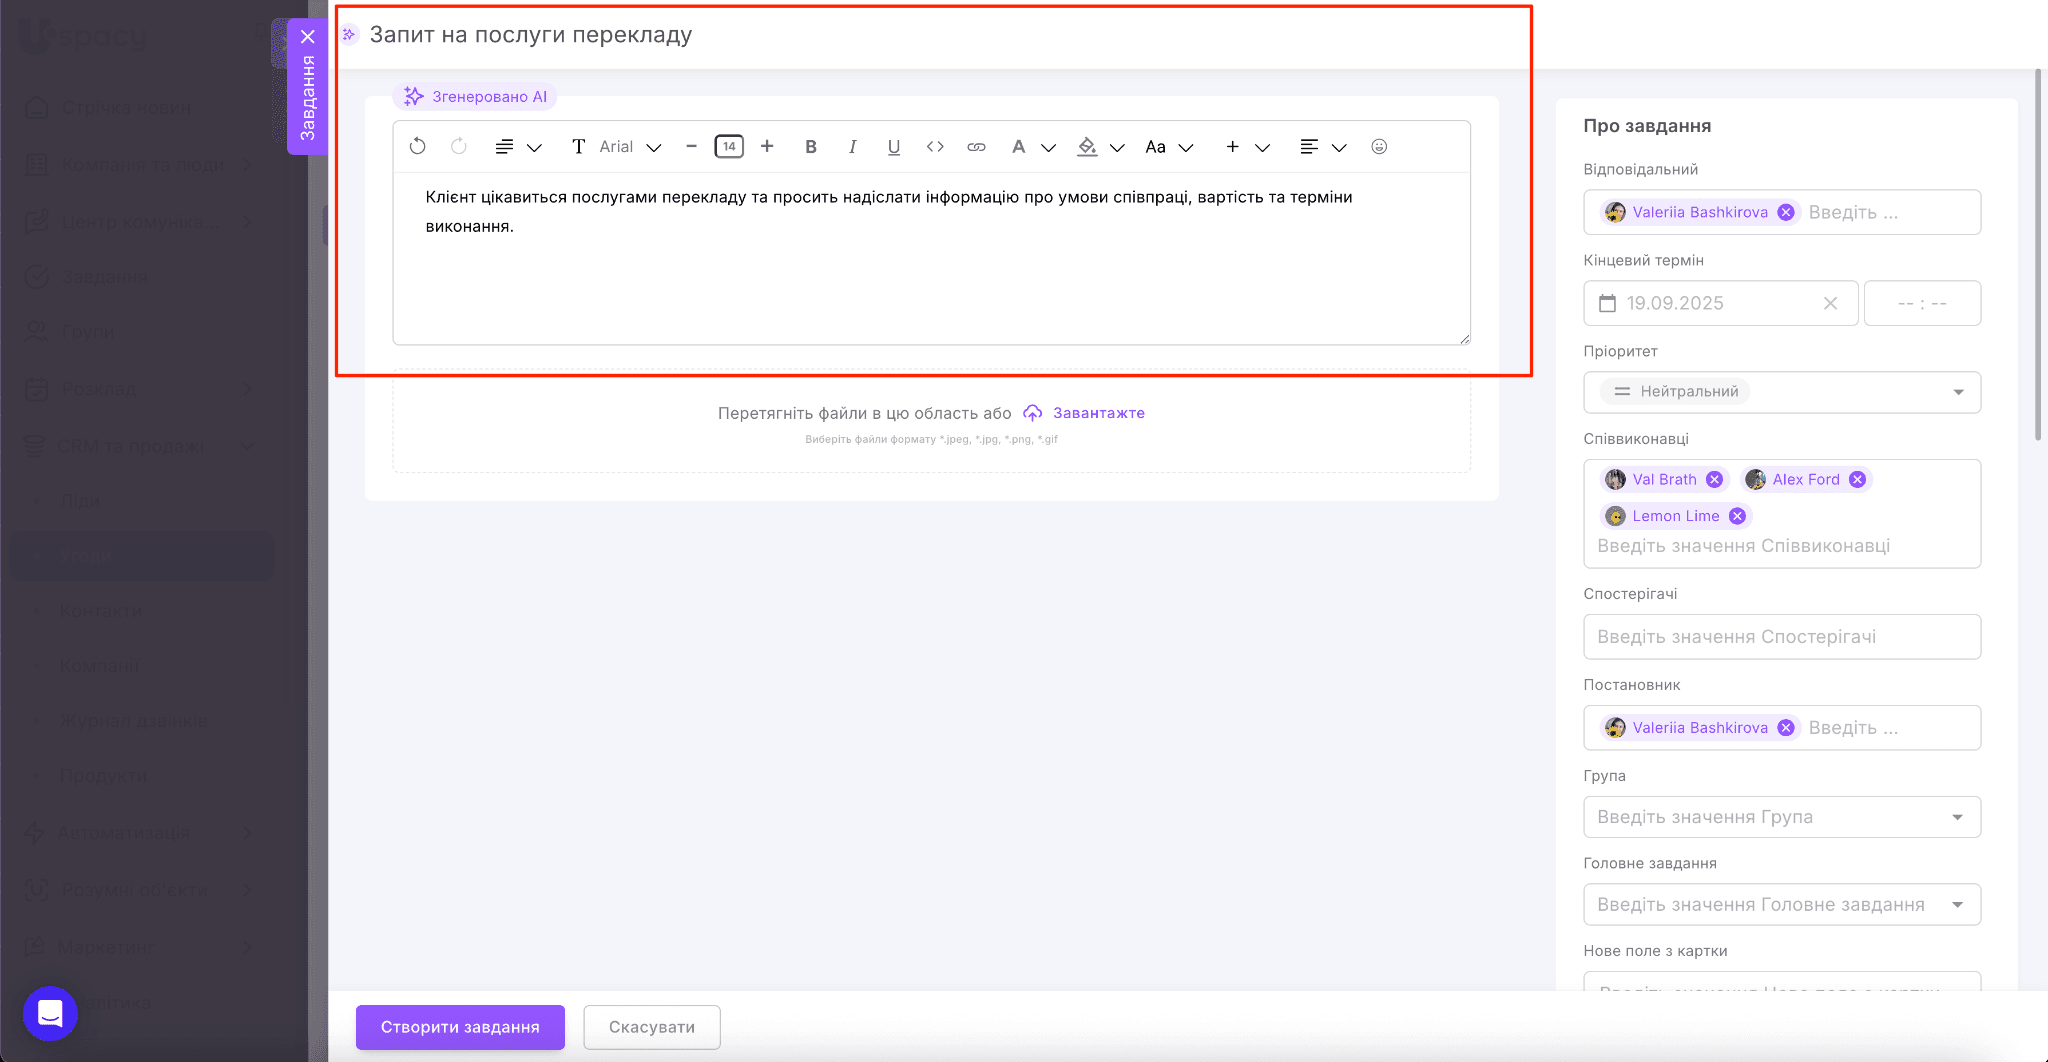Click the Valeriia Bashkirova chip under Відповідальний
2048x1062 pixels.
tap(1699, 212)
